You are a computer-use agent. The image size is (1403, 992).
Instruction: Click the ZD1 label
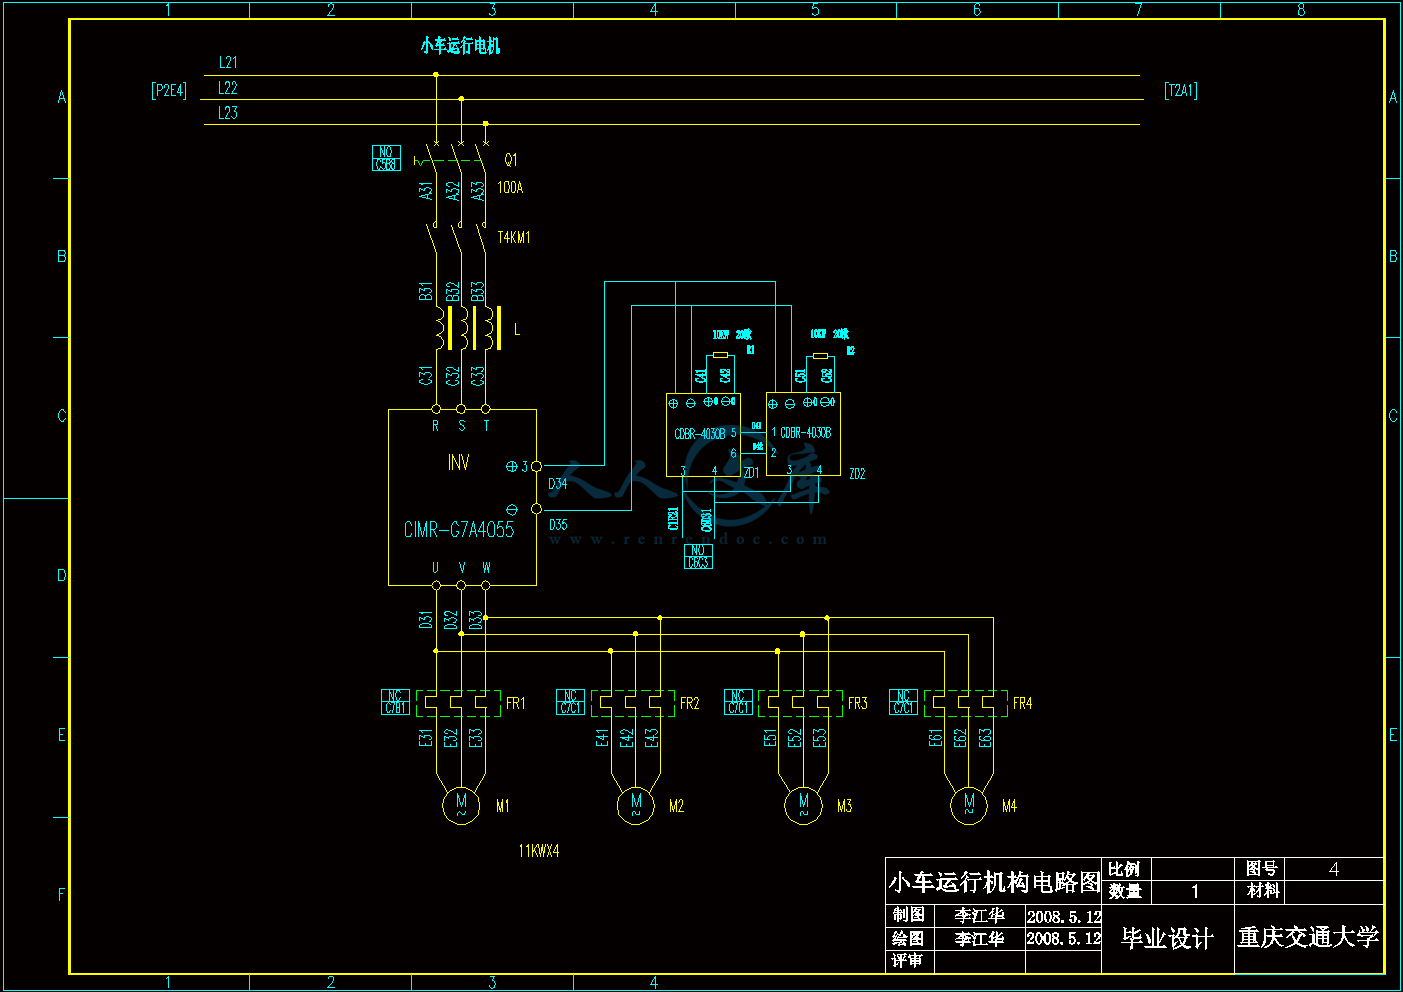751,473
